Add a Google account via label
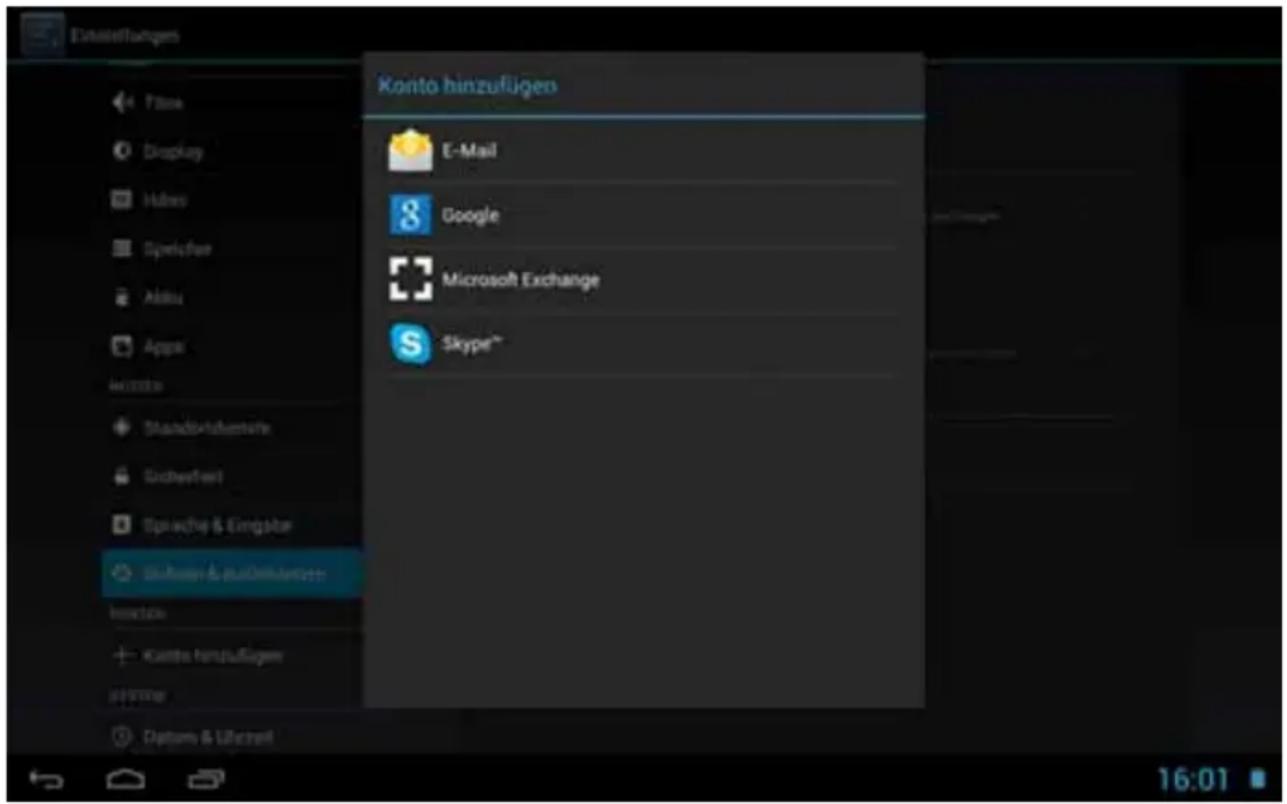Image resolution: width=1287 pixels, height=804 pixels. 470,215
